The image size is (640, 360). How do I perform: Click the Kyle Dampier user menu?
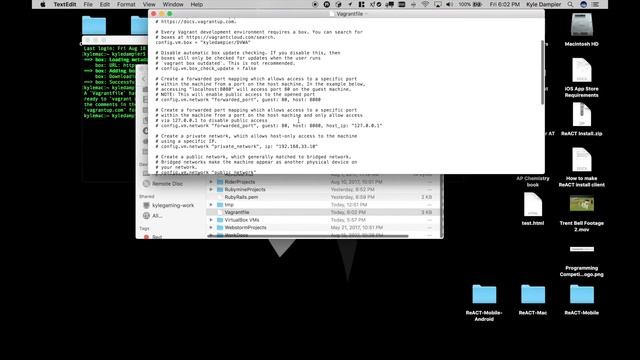[543, 4]
